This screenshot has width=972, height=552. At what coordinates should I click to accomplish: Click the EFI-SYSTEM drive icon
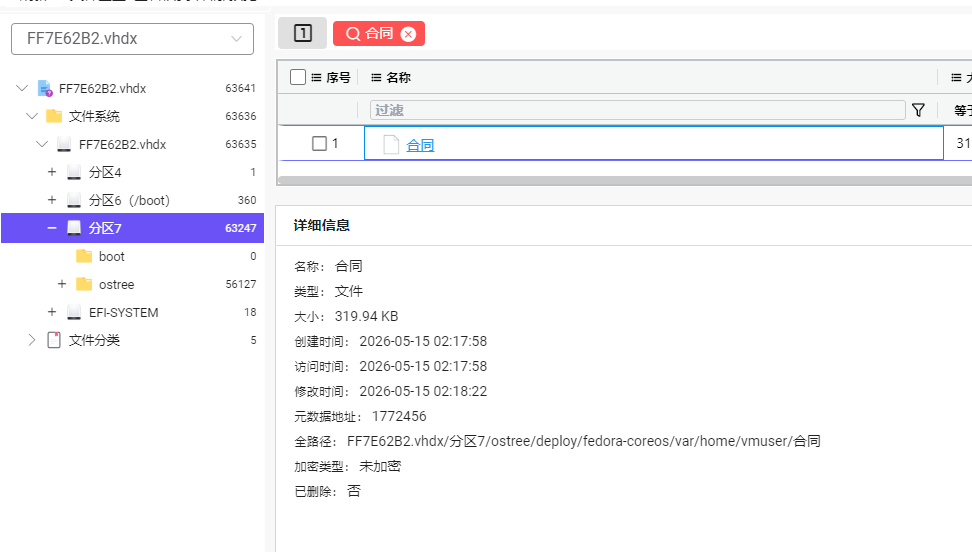coord(74,312)
